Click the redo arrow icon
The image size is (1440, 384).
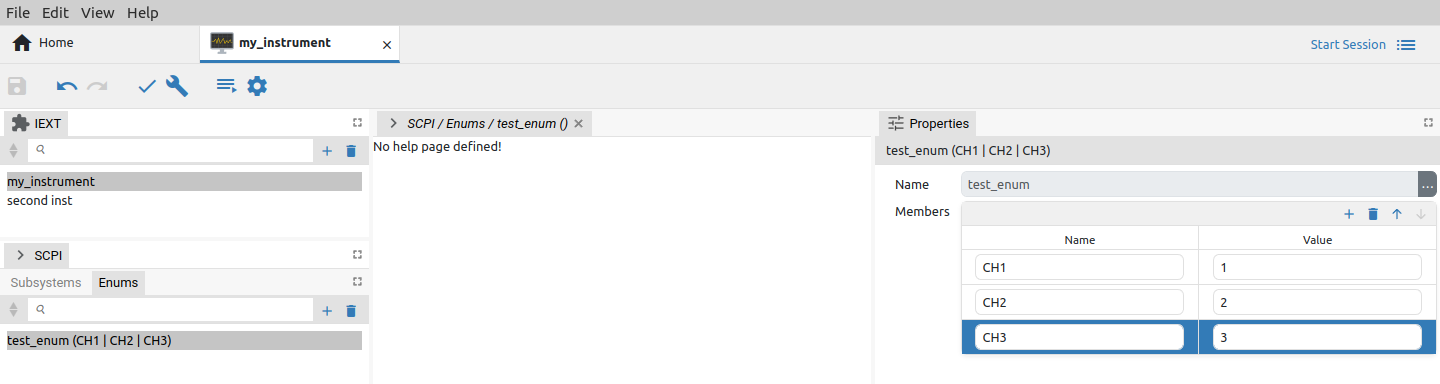click(97, 86)
